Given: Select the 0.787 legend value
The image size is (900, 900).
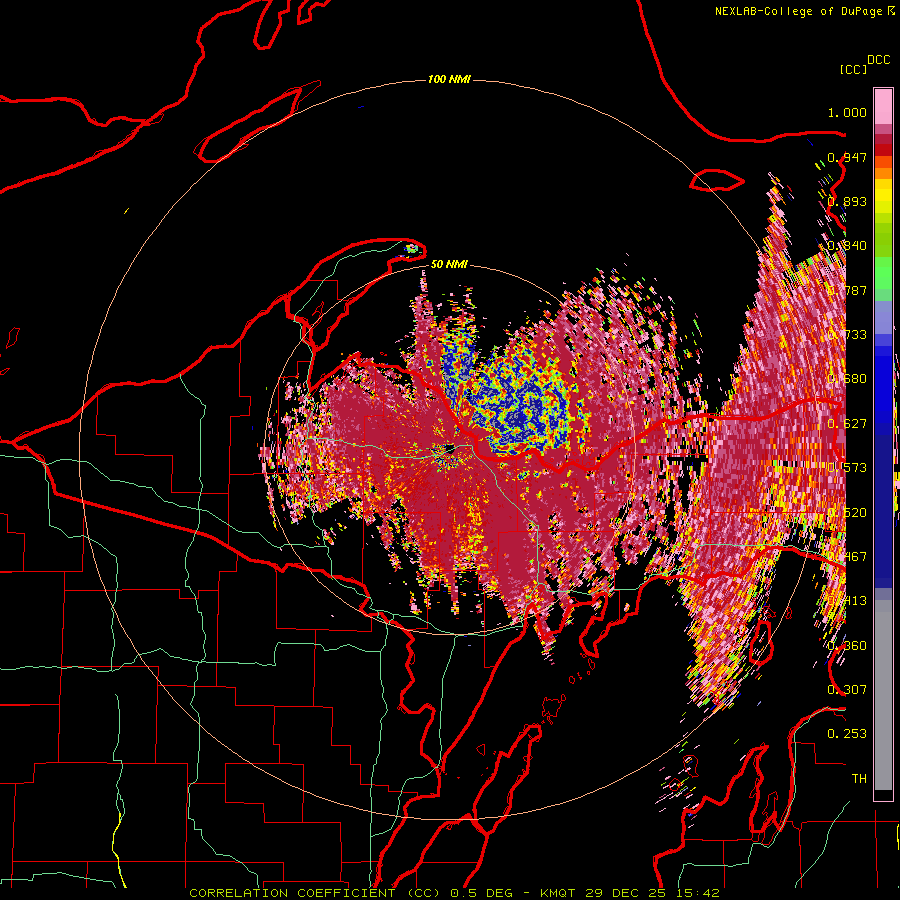Looking at the screenshot, I should click(x=847, y=290).
